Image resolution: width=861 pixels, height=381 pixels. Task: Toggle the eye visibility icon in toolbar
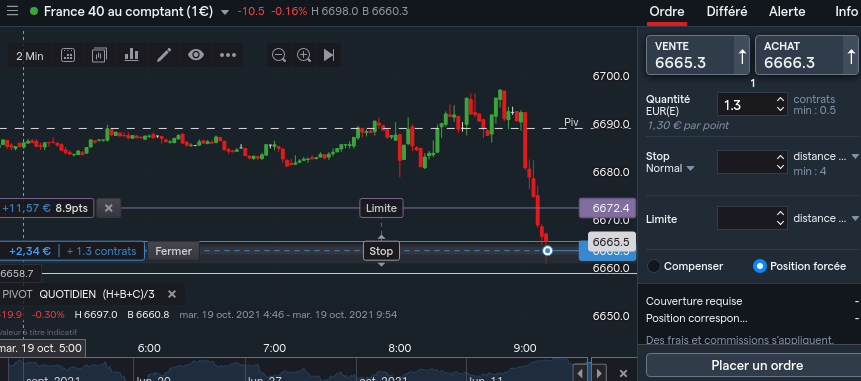196,55
